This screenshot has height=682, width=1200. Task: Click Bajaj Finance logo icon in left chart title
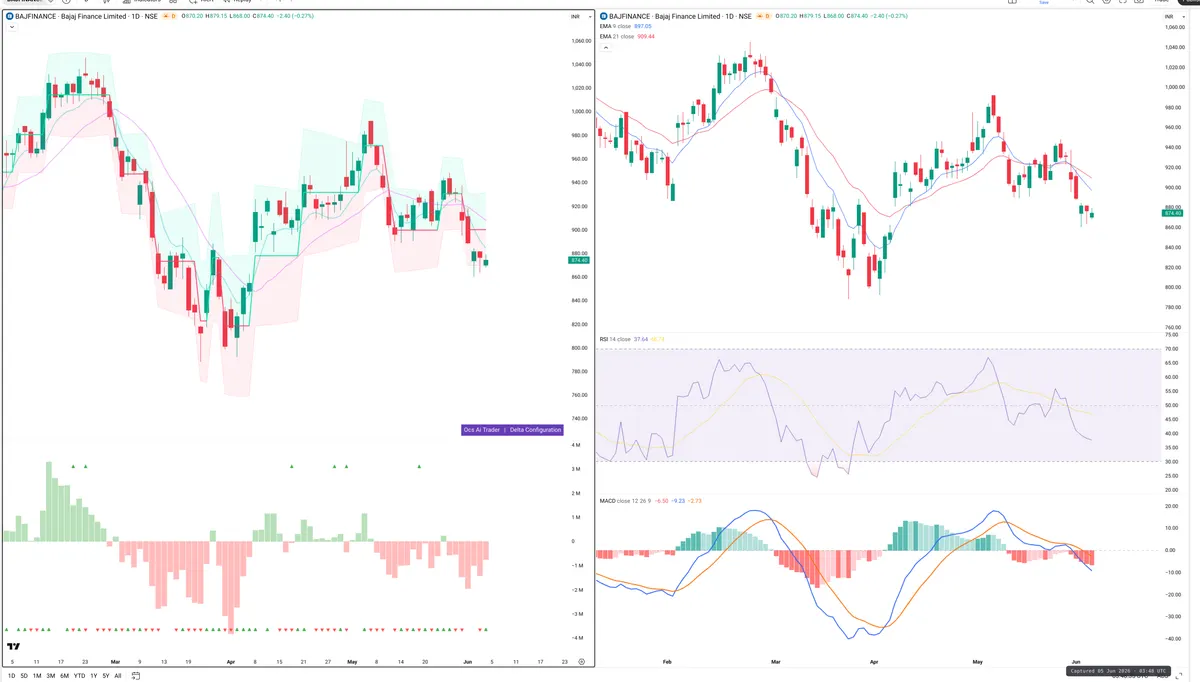[10, 17]
